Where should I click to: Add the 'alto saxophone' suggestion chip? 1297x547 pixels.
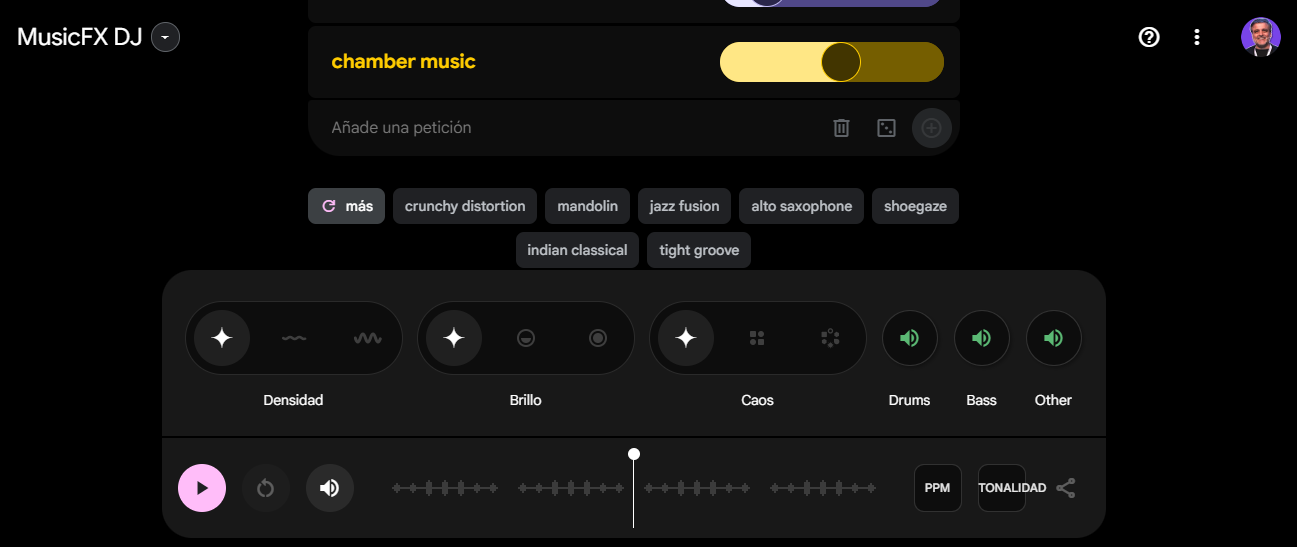(802, 206)
